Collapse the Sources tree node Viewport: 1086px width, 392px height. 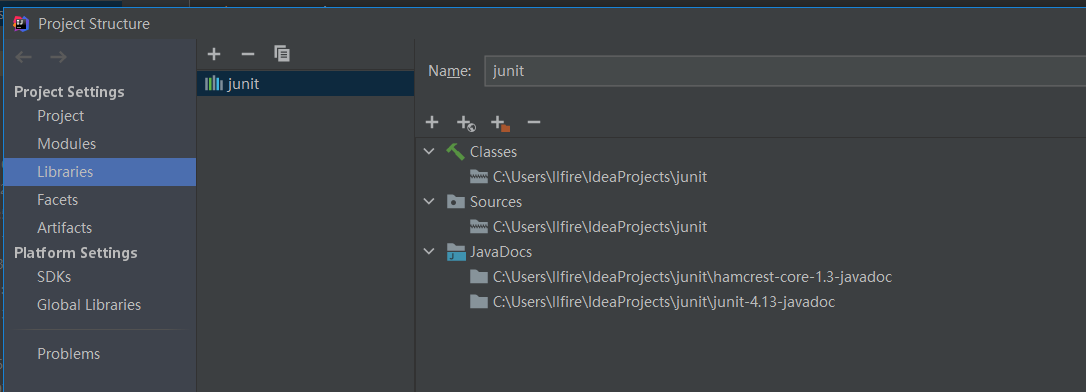[429, 202]
